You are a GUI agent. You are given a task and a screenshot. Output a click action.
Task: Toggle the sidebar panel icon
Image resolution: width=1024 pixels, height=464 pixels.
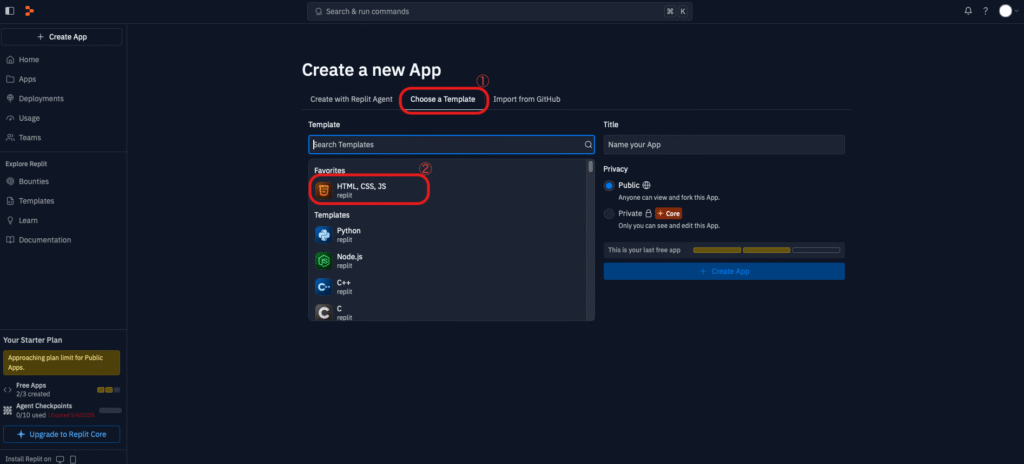(x=10, y=10)
